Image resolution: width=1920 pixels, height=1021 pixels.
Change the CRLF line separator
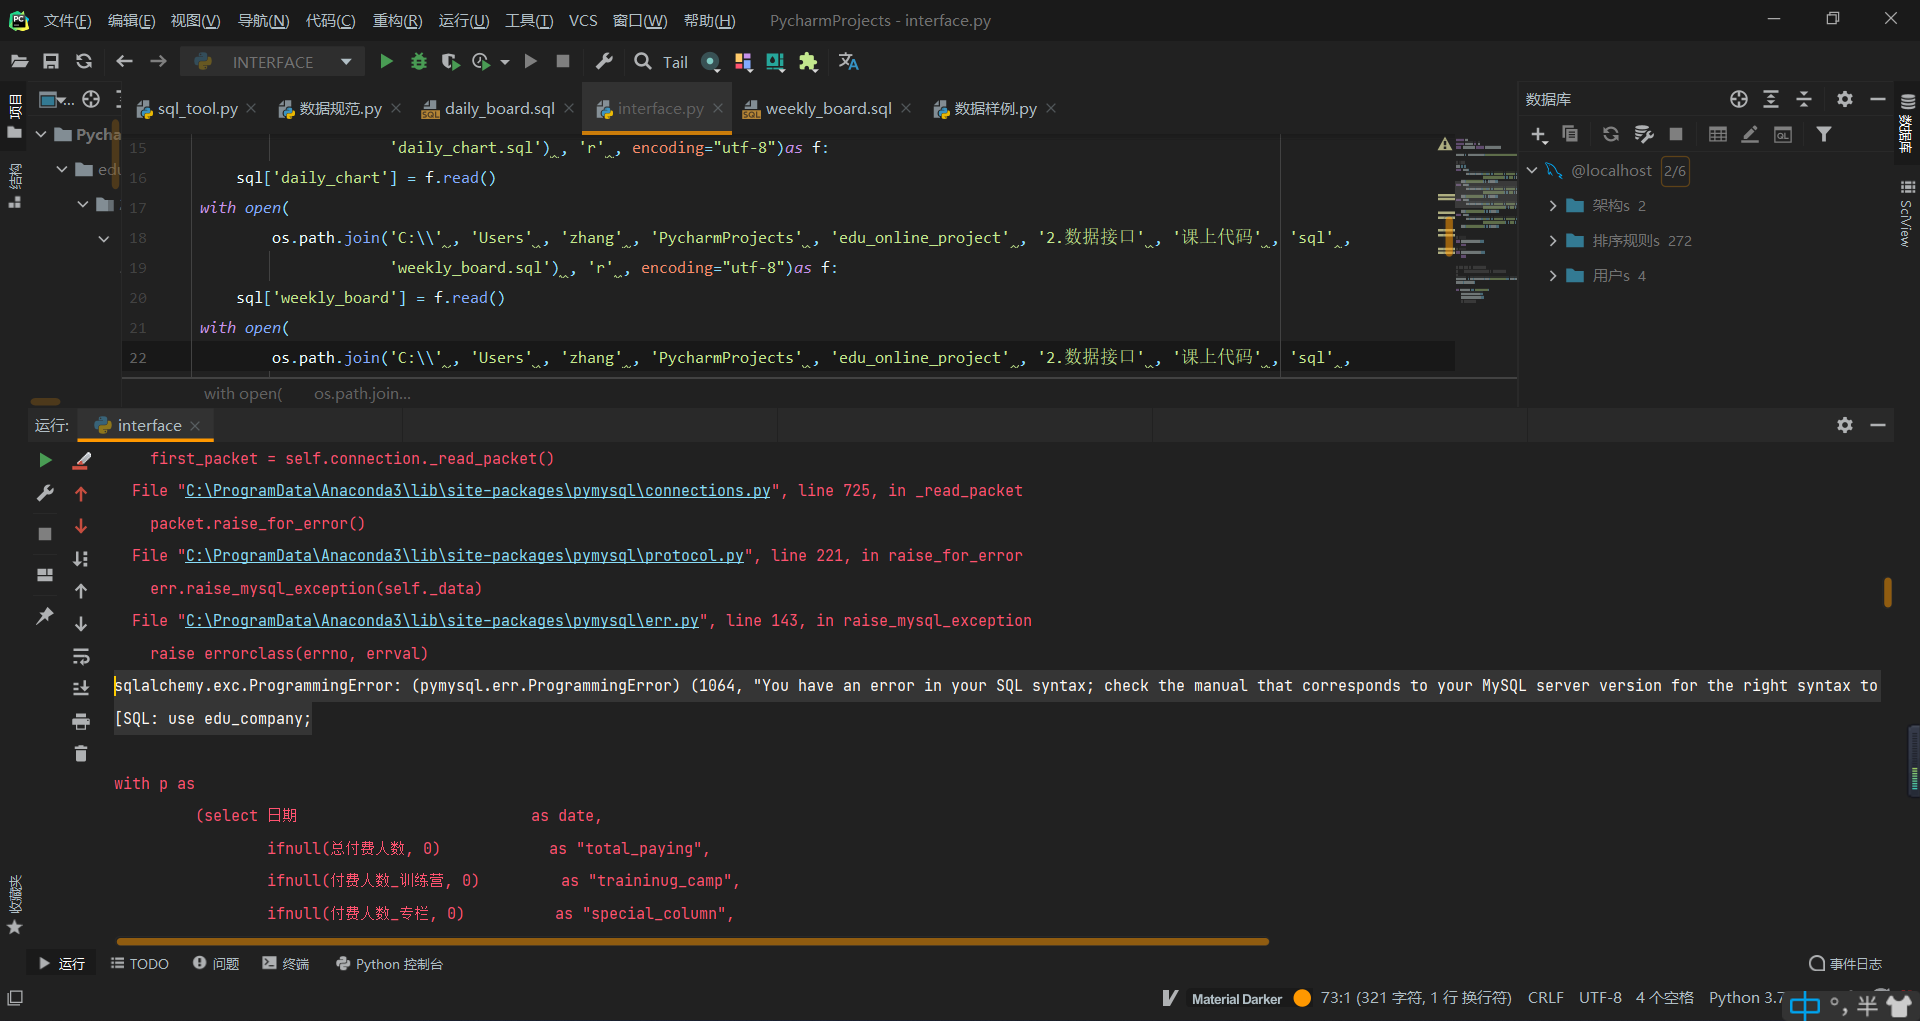coord(1546,998)
